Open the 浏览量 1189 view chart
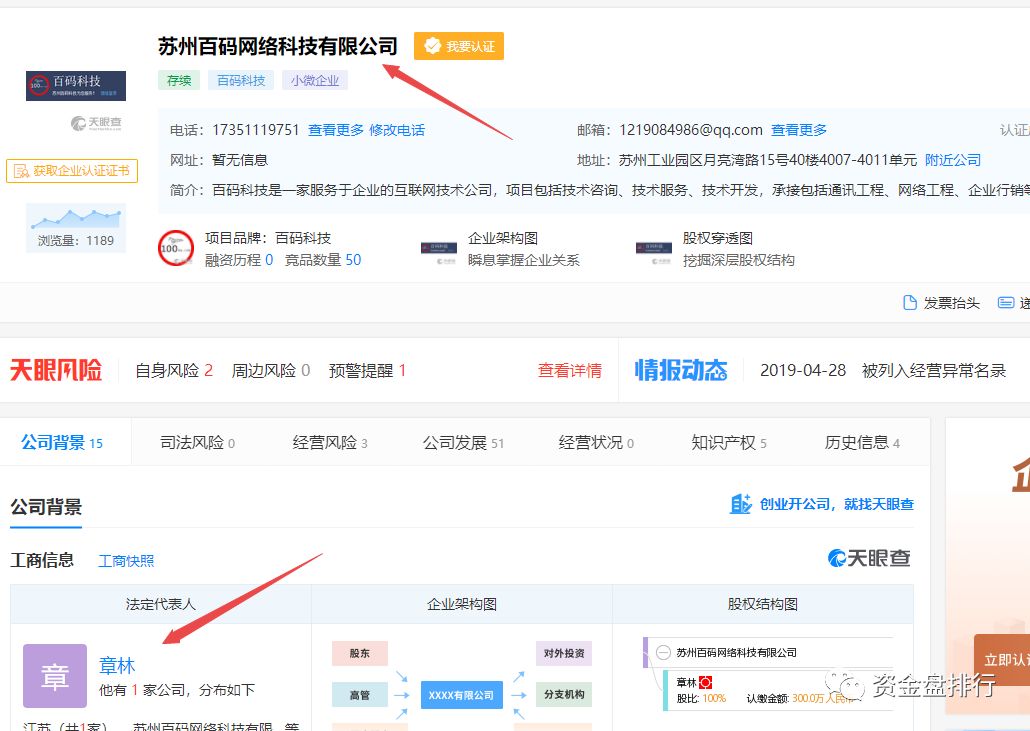Image resolution: width=1030 pixels, height=731 pixels. (x=76, y=228)
